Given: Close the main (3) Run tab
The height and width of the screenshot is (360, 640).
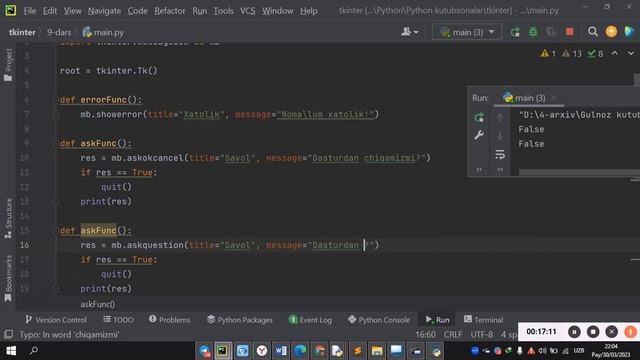Looking at the screenshot, I should click(x=553, y=98).
